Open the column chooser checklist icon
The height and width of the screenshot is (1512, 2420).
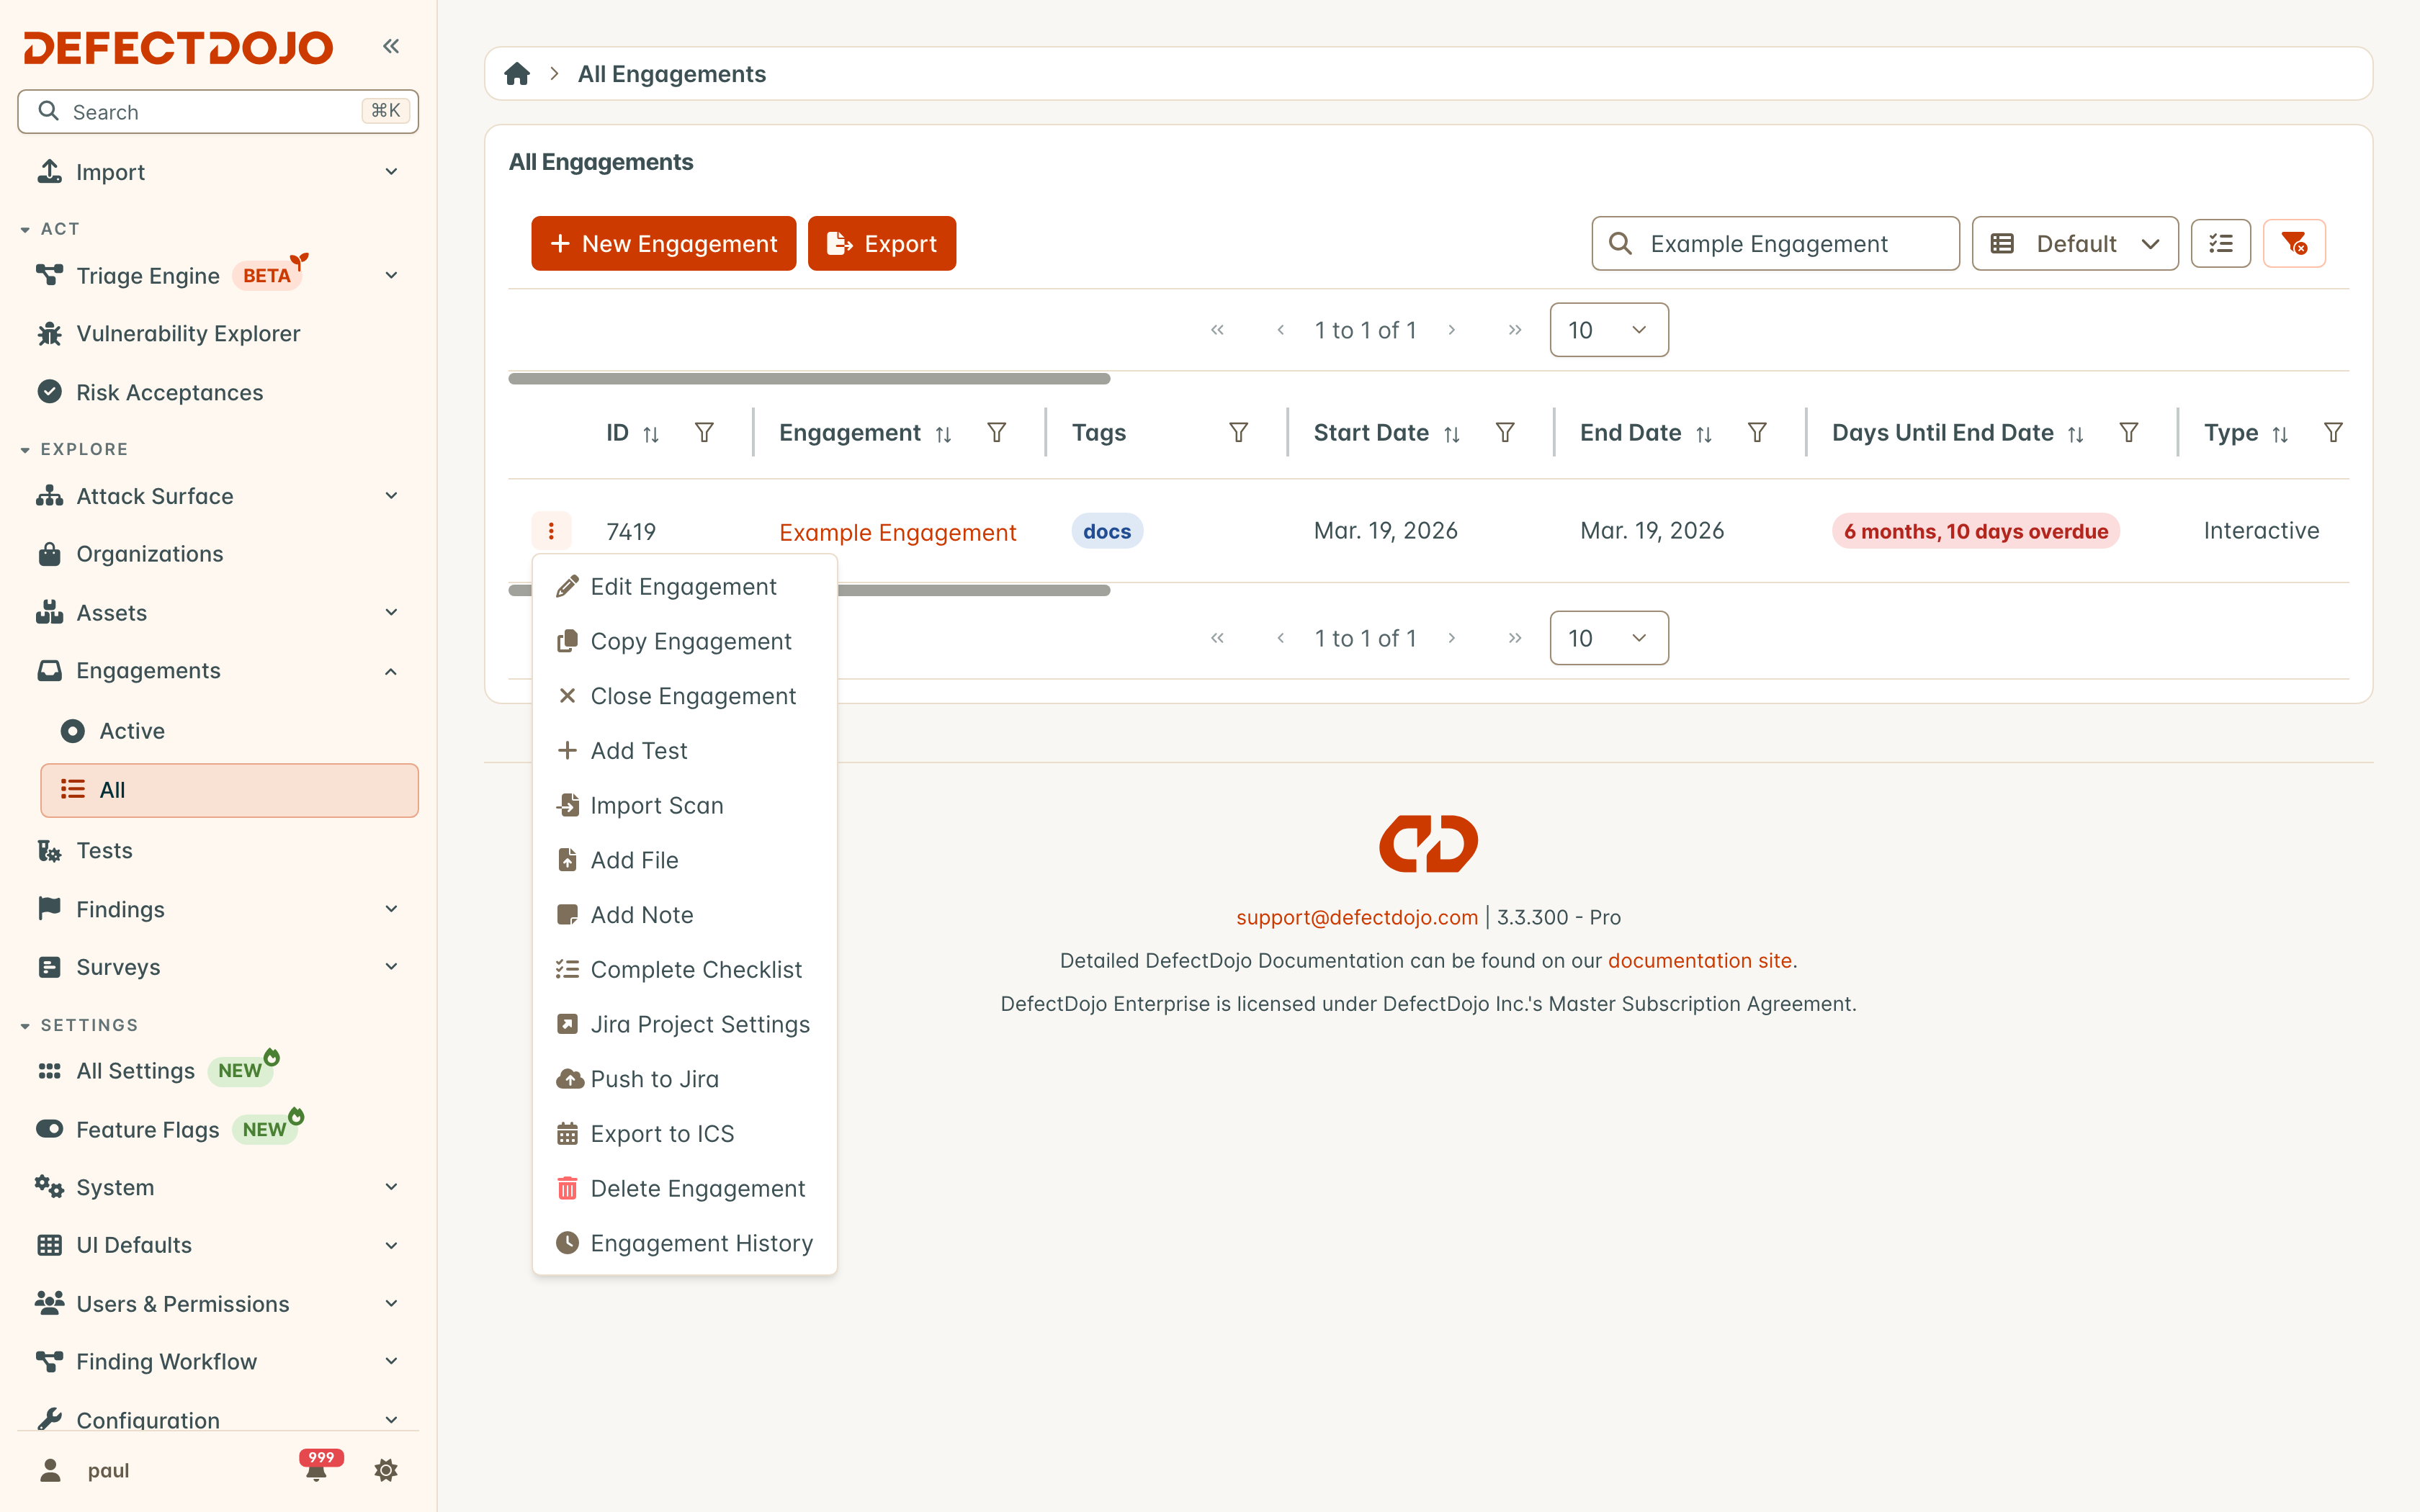click(2221, 243)
